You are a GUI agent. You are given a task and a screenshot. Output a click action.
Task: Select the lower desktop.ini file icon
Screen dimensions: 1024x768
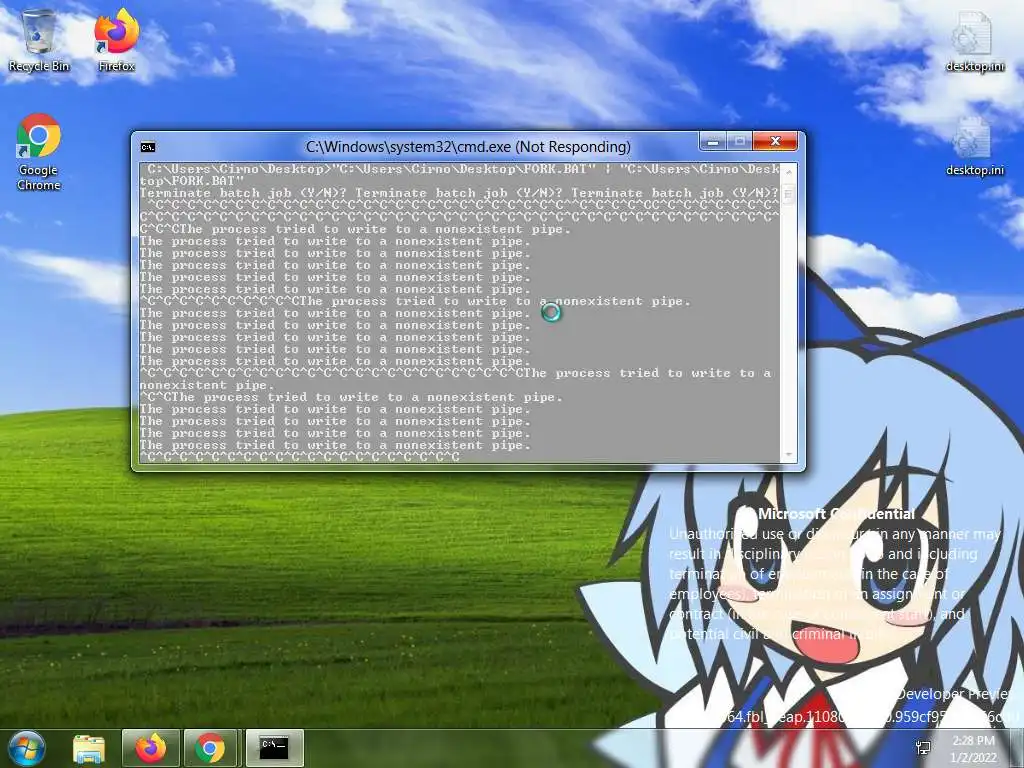tap(974, 146)
